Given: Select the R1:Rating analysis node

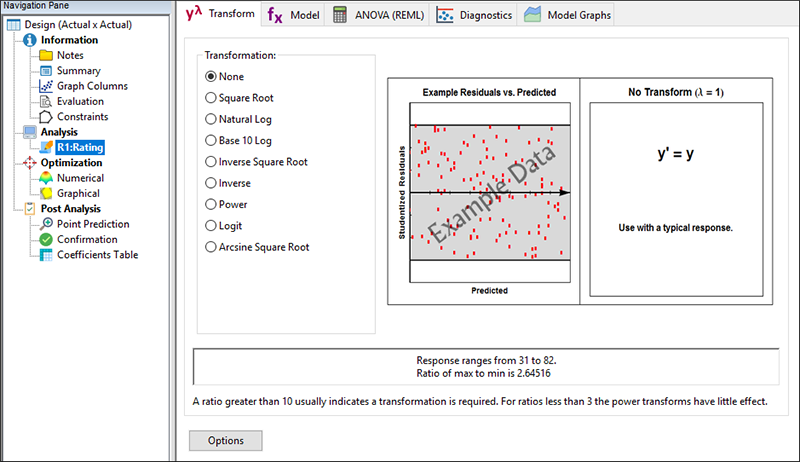Looking at the screenshot, I should point(79,147).
